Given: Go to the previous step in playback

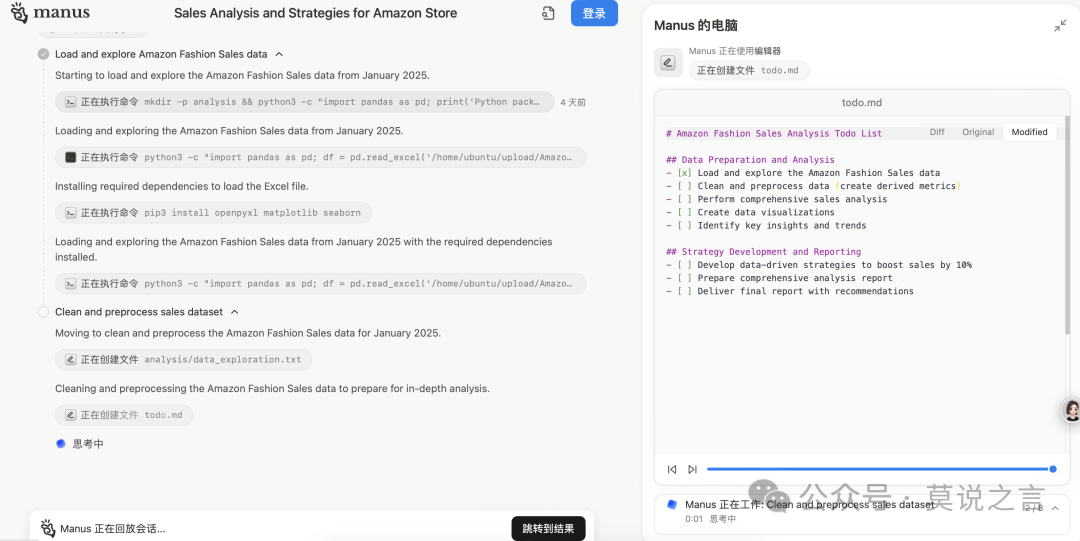Looking at the screenshot, I should 672,469.
